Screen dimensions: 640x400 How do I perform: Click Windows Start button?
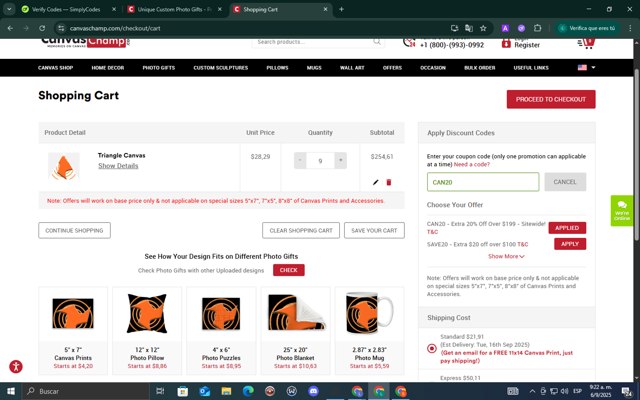tap(11, 391)
